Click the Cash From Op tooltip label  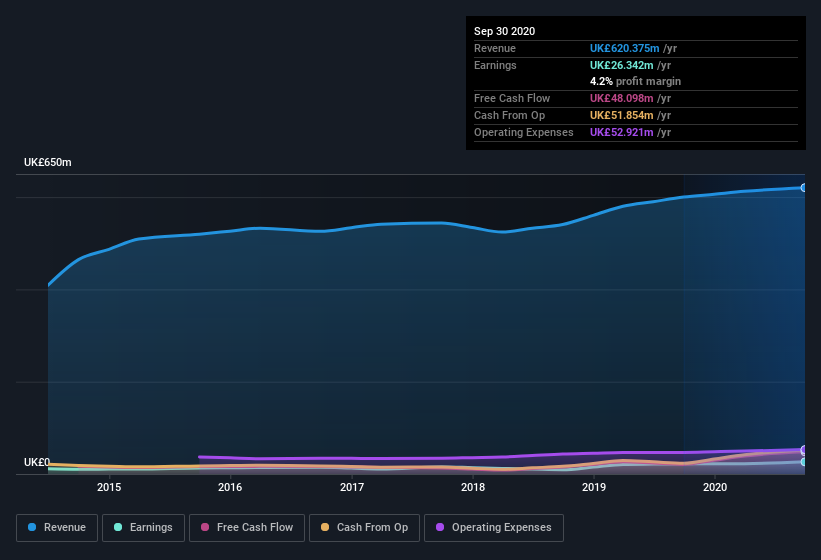click(x=509, y=115)
